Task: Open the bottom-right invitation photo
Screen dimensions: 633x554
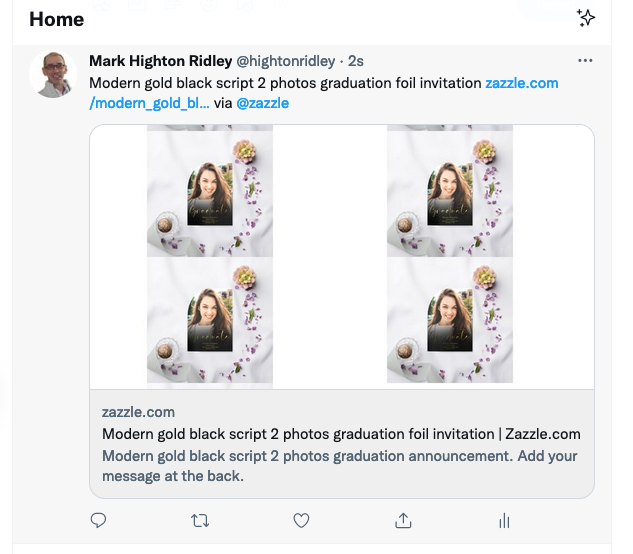Action: coord(450,320)
